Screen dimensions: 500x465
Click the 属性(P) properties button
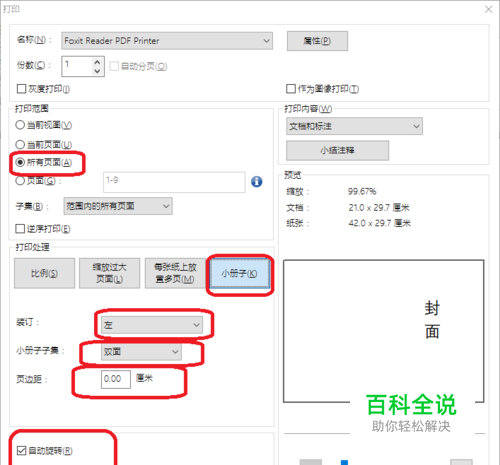(x=317, y=41)
